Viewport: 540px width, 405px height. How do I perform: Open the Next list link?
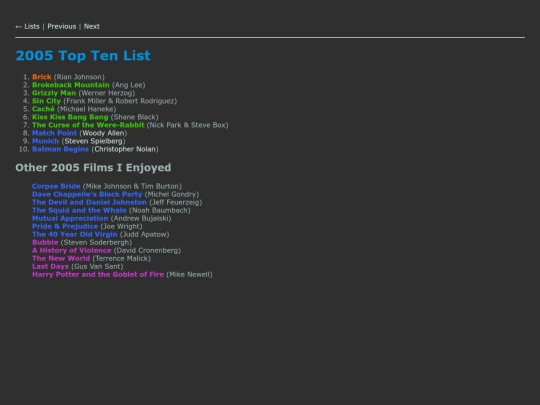(92, 27)
